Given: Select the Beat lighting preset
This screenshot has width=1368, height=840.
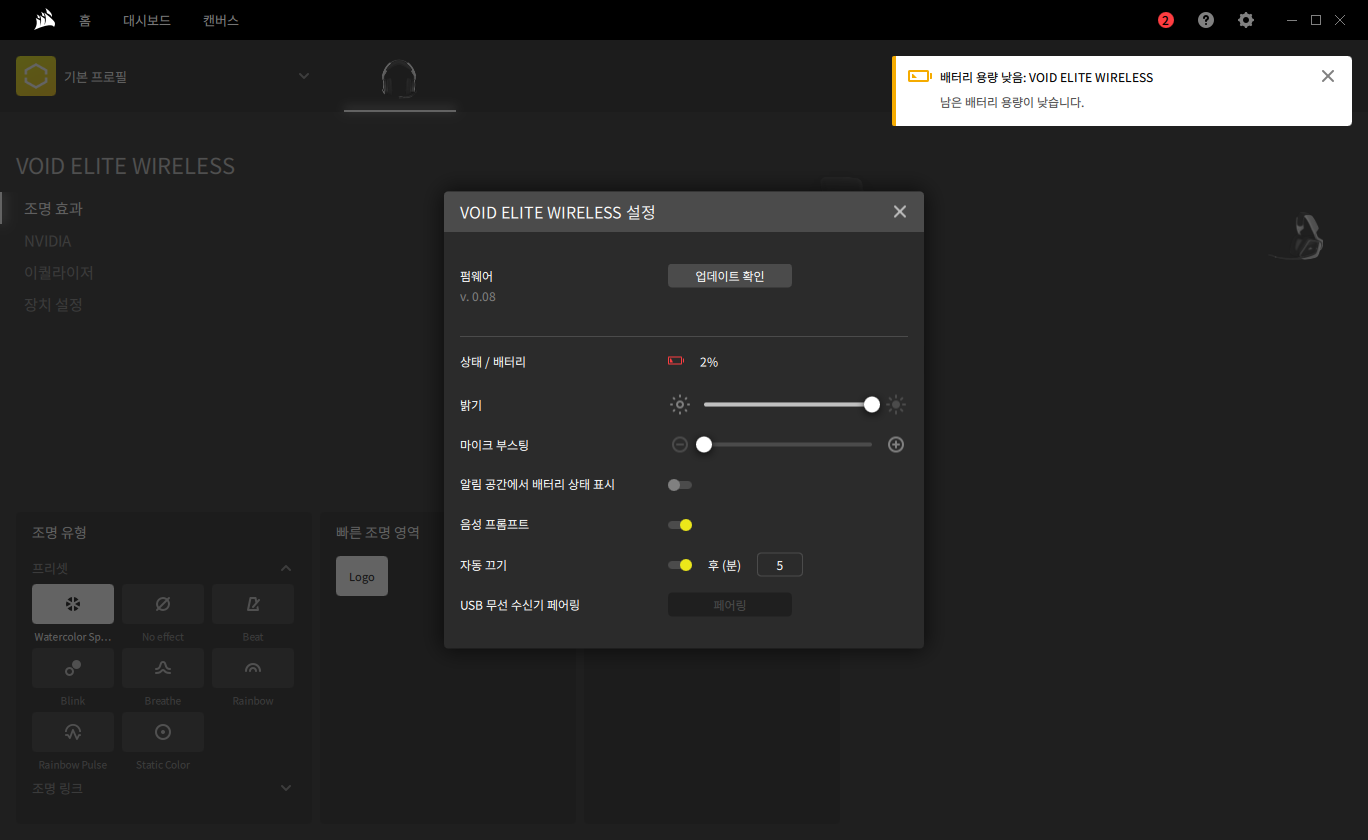Looking at the screenshot, I should point(253,604).
